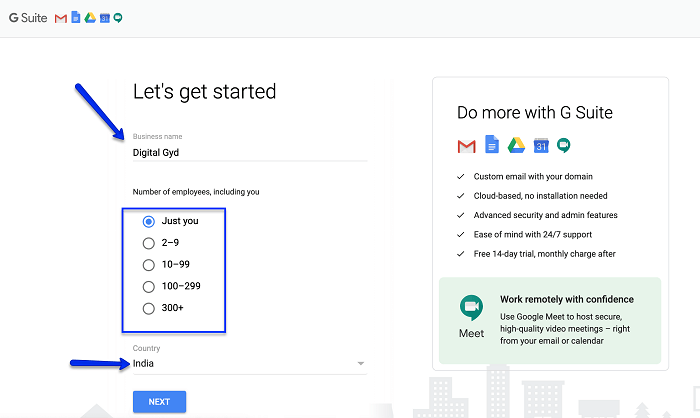Click the Gmail icon in G Suite card
This screenshot has height=418, width=700.
coord(467,146)
